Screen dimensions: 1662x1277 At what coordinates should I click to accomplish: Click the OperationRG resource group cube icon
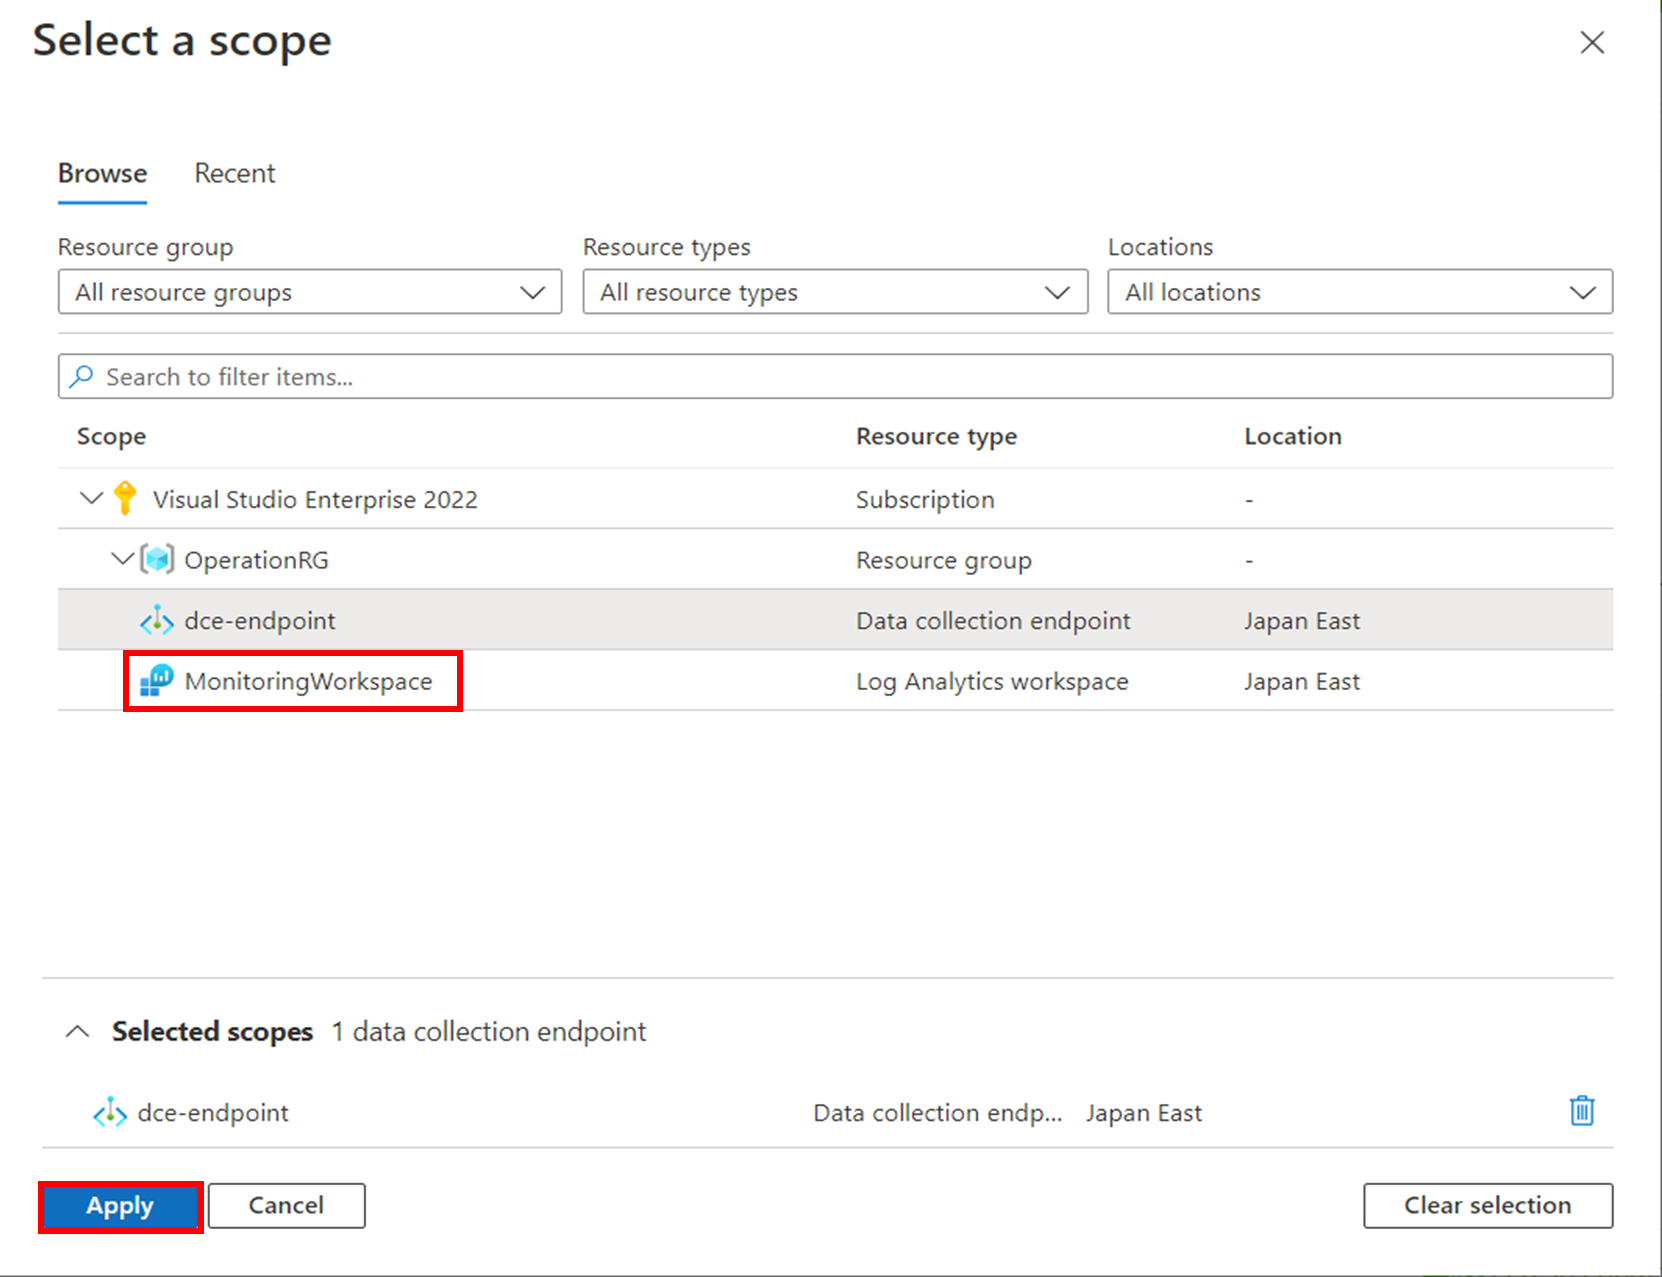[x=157, y=559]
